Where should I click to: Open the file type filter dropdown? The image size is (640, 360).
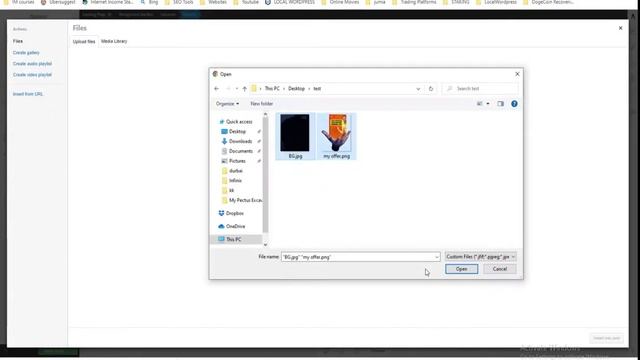[x=480, y=257]
